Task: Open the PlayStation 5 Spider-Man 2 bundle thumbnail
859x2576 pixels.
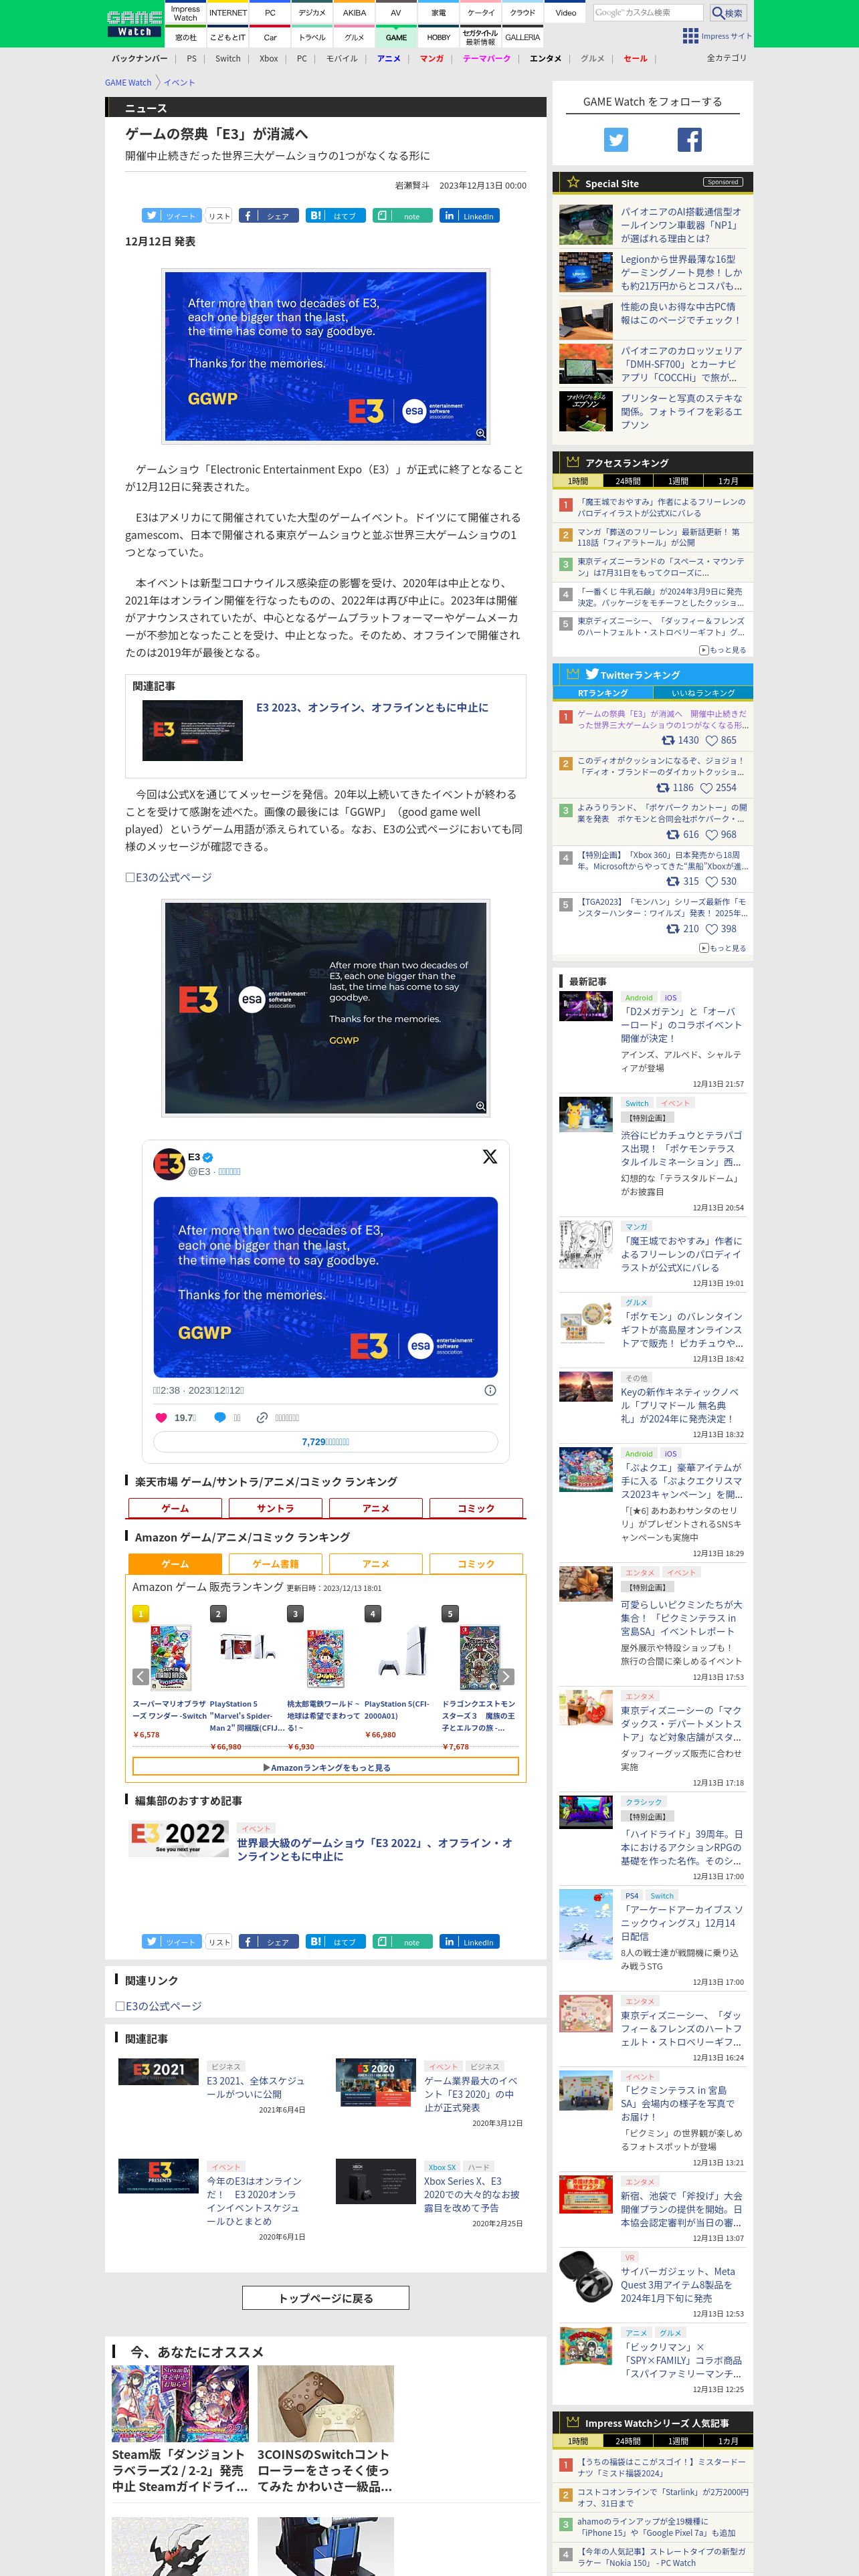Action: (248, 1648)
